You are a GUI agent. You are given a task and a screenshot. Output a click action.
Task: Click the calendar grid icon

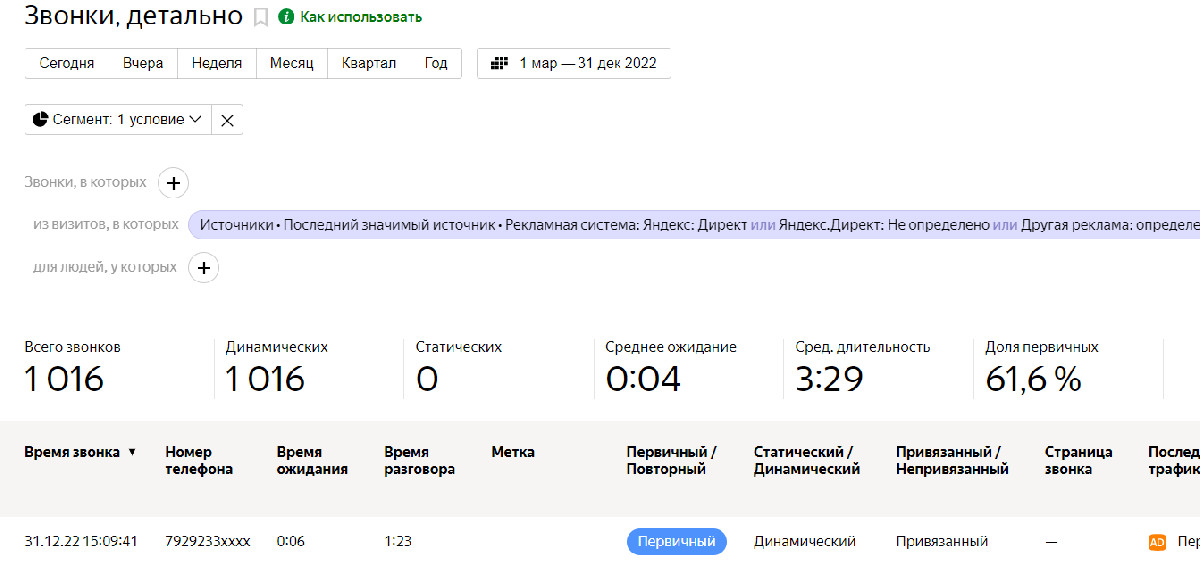pyautogui.click(x=499, y=63)
